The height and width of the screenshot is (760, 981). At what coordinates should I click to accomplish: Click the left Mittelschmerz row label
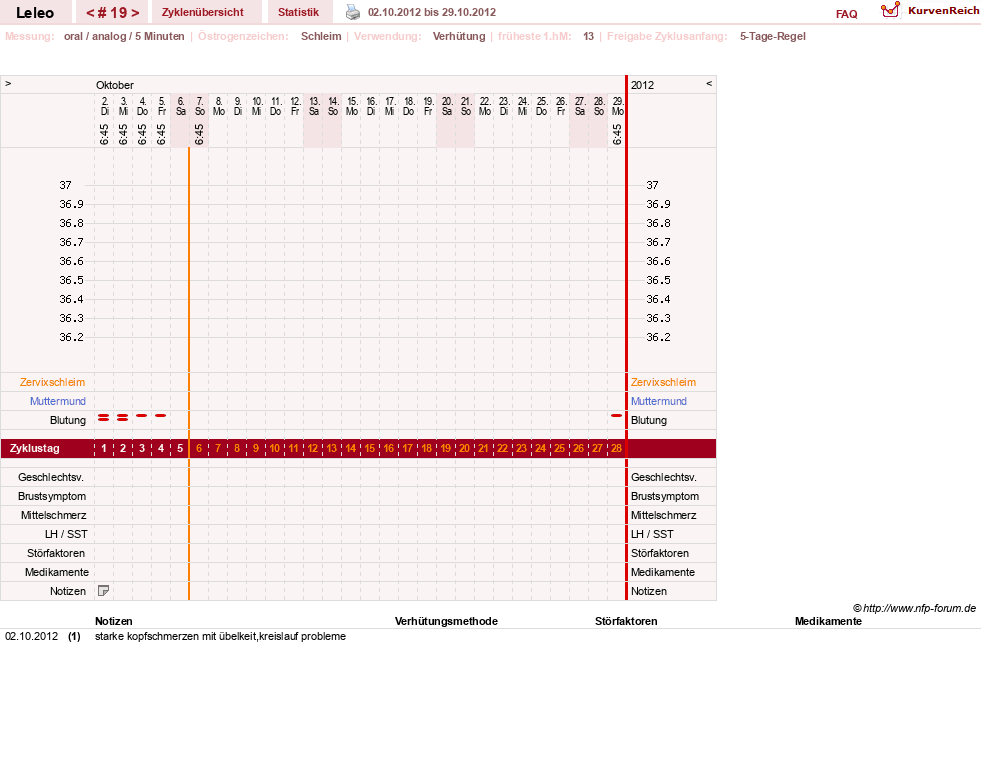point(54,515)
